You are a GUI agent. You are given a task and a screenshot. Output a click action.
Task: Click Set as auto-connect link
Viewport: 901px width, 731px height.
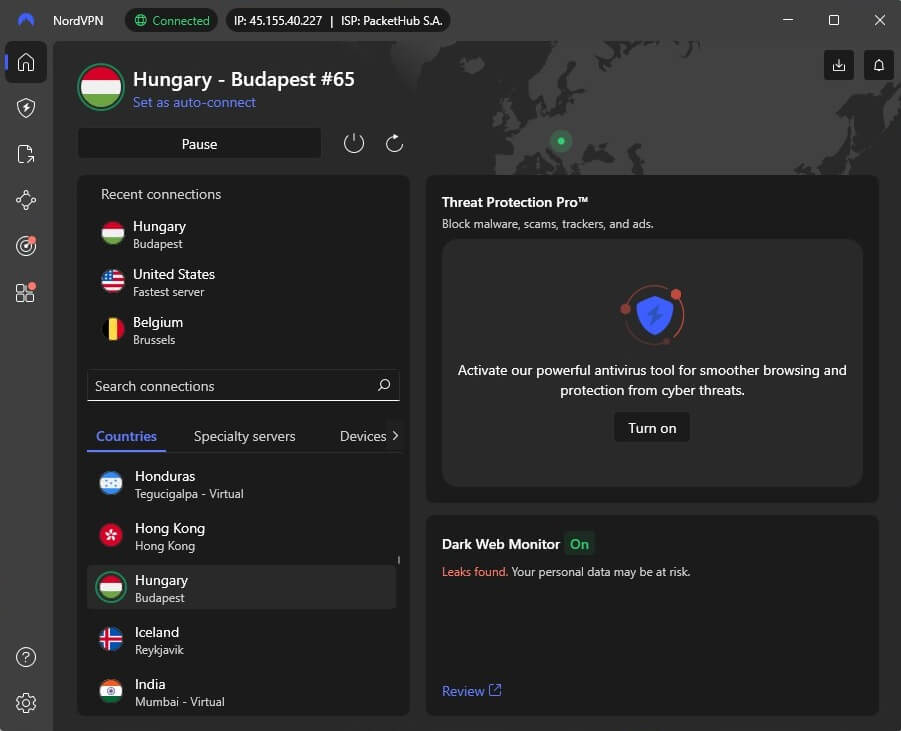coord(194,102)
